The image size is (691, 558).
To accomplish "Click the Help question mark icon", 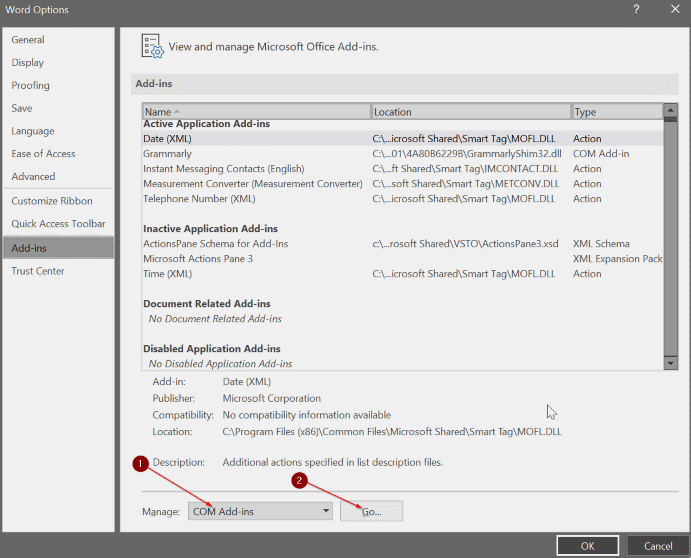I will click(x=636, y=9).
